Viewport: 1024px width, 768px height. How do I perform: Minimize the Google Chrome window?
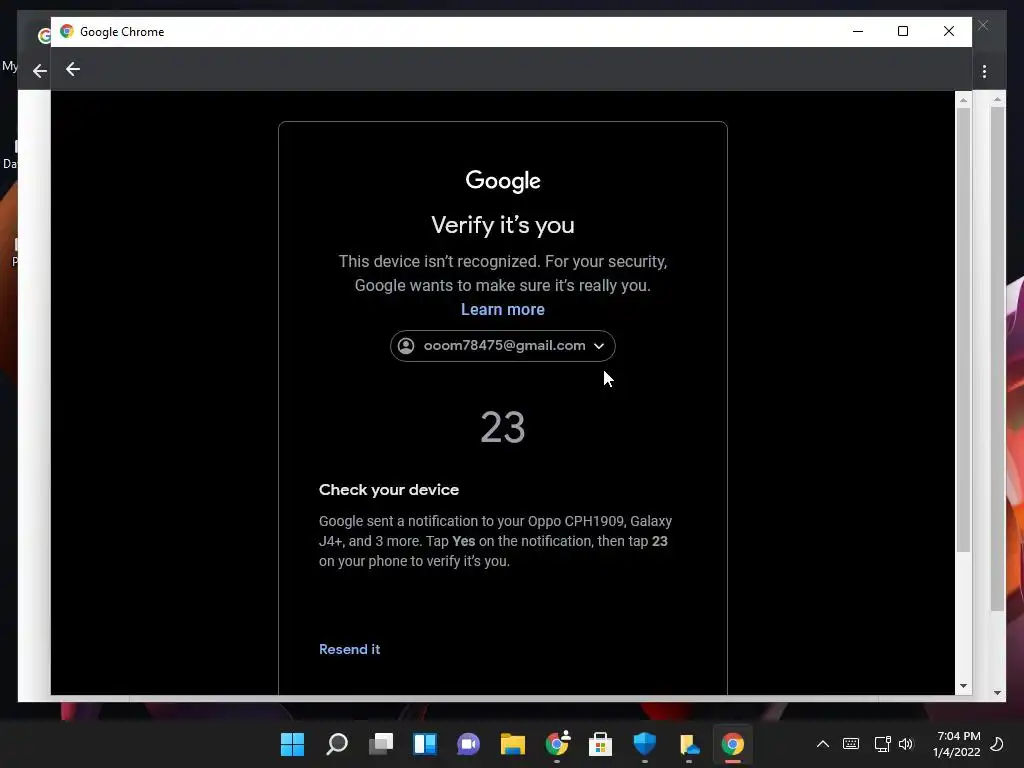pyautogui.click(x=858, y=31)
